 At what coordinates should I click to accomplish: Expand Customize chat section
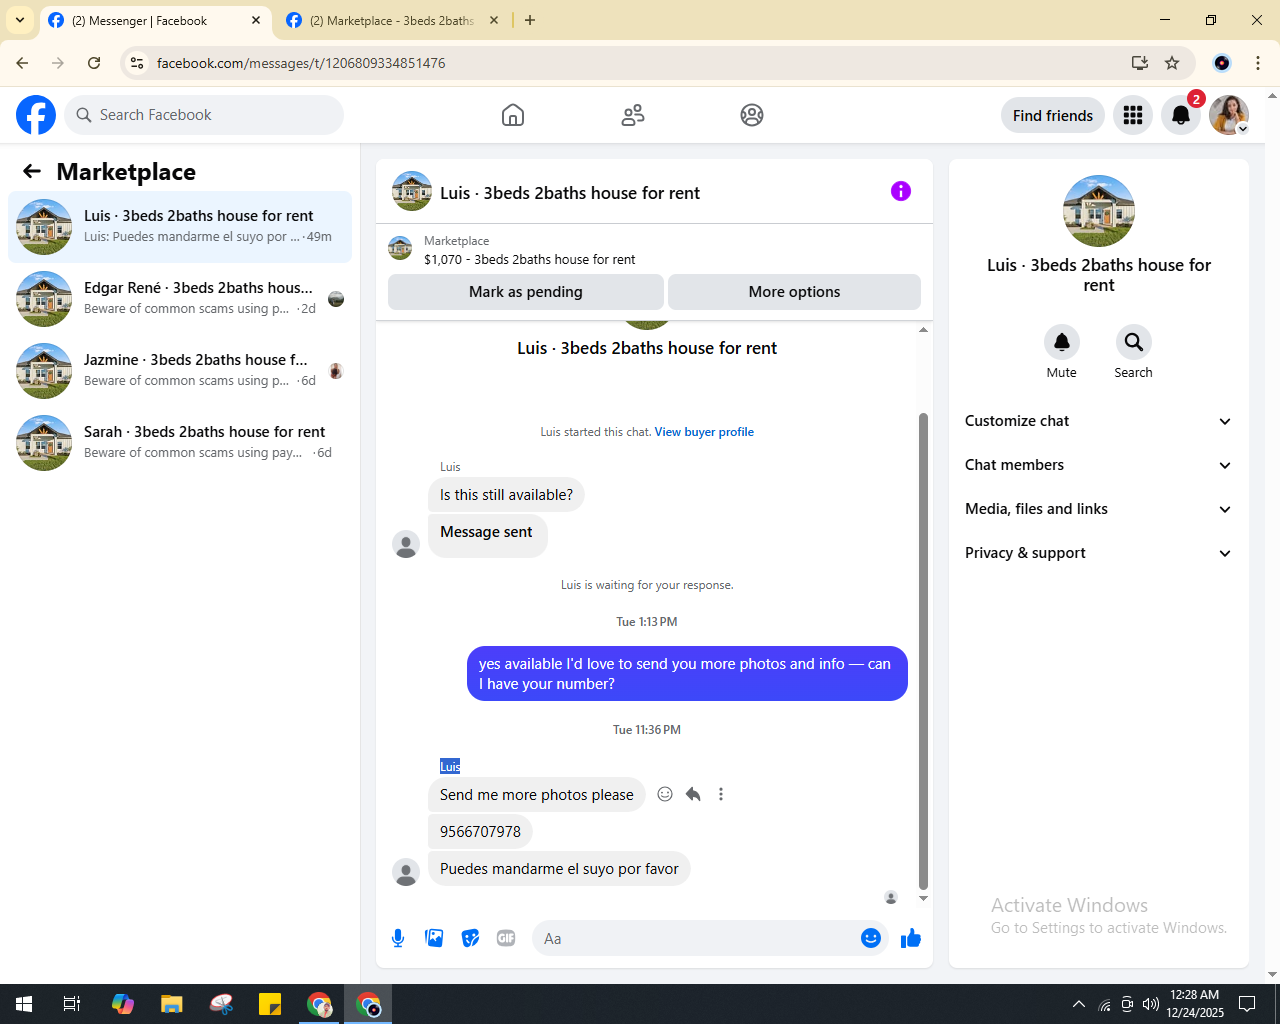click(1098, 421)
